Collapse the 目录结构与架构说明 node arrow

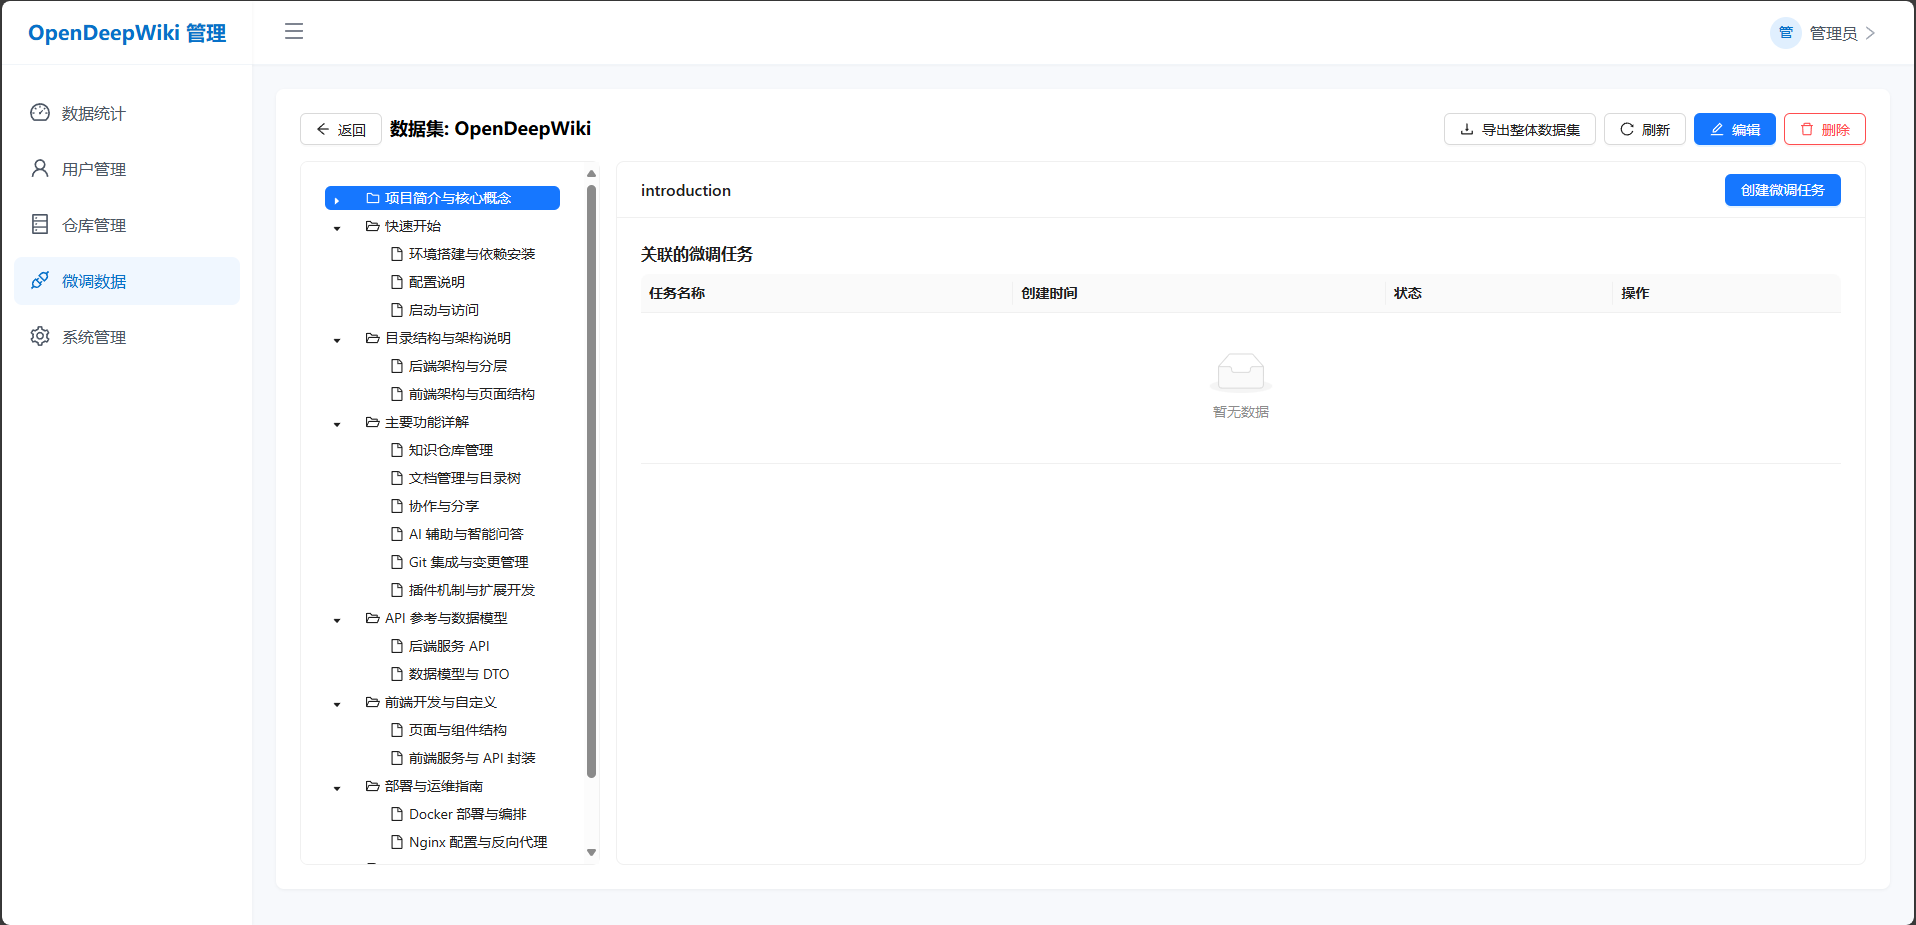click(x=337, y=340)
